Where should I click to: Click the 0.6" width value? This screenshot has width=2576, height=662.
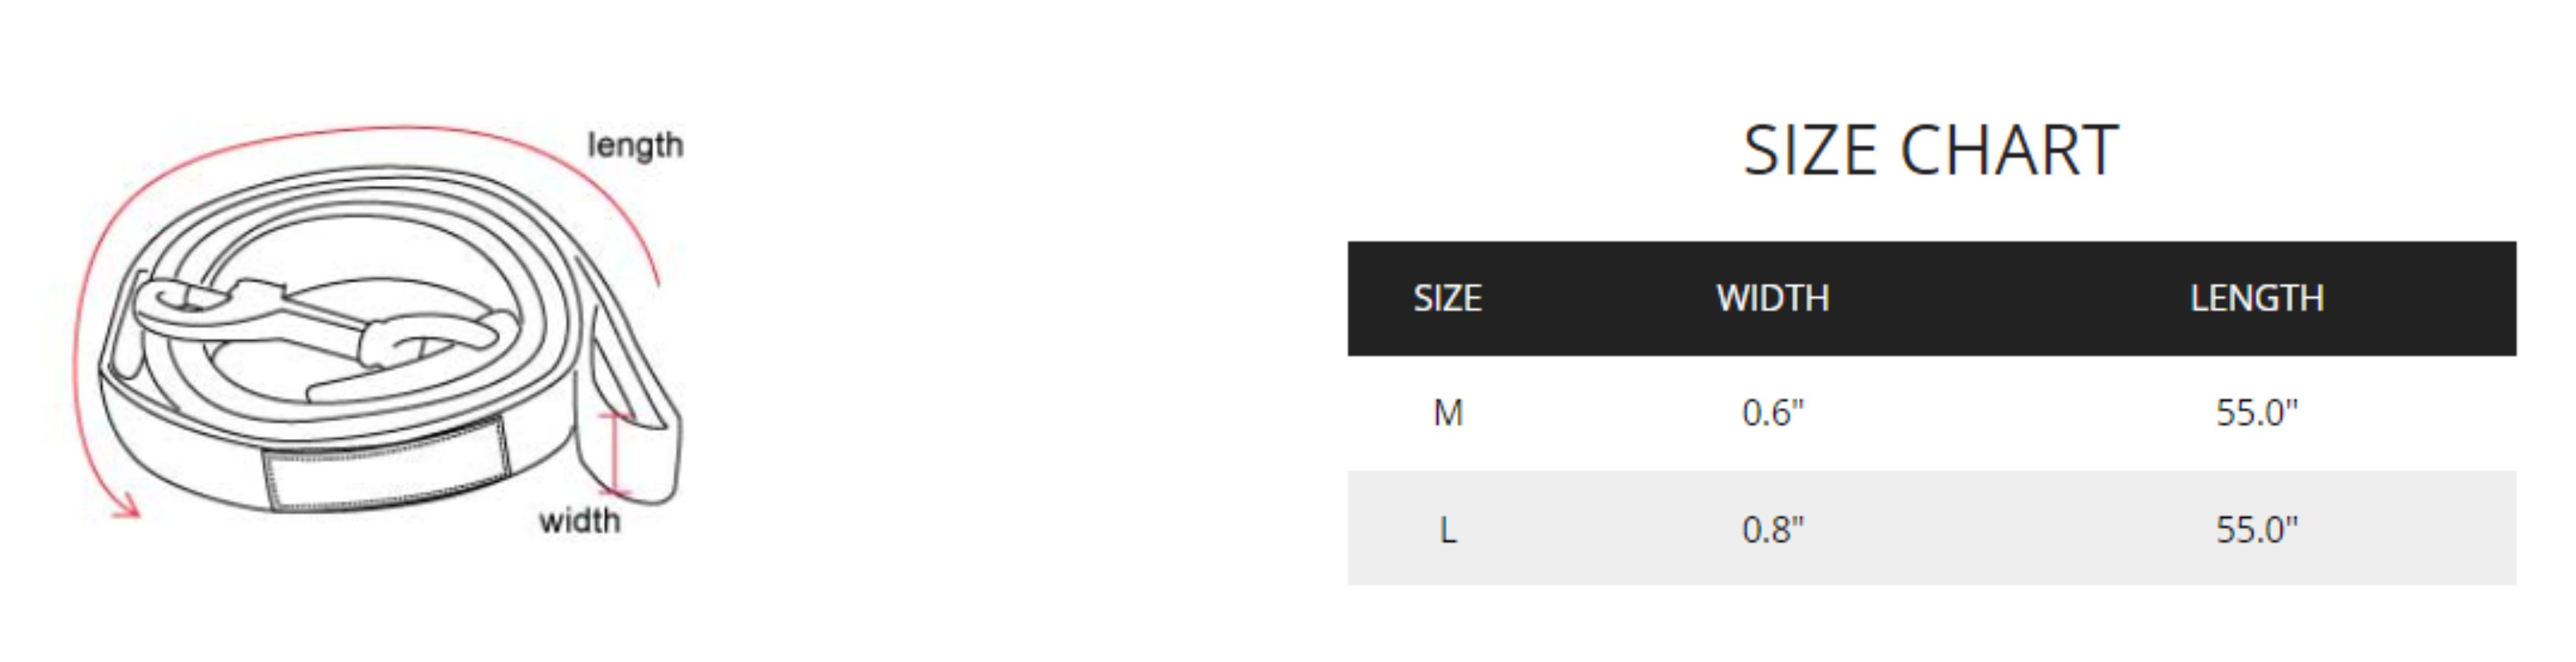click(x=1773, y=413)
